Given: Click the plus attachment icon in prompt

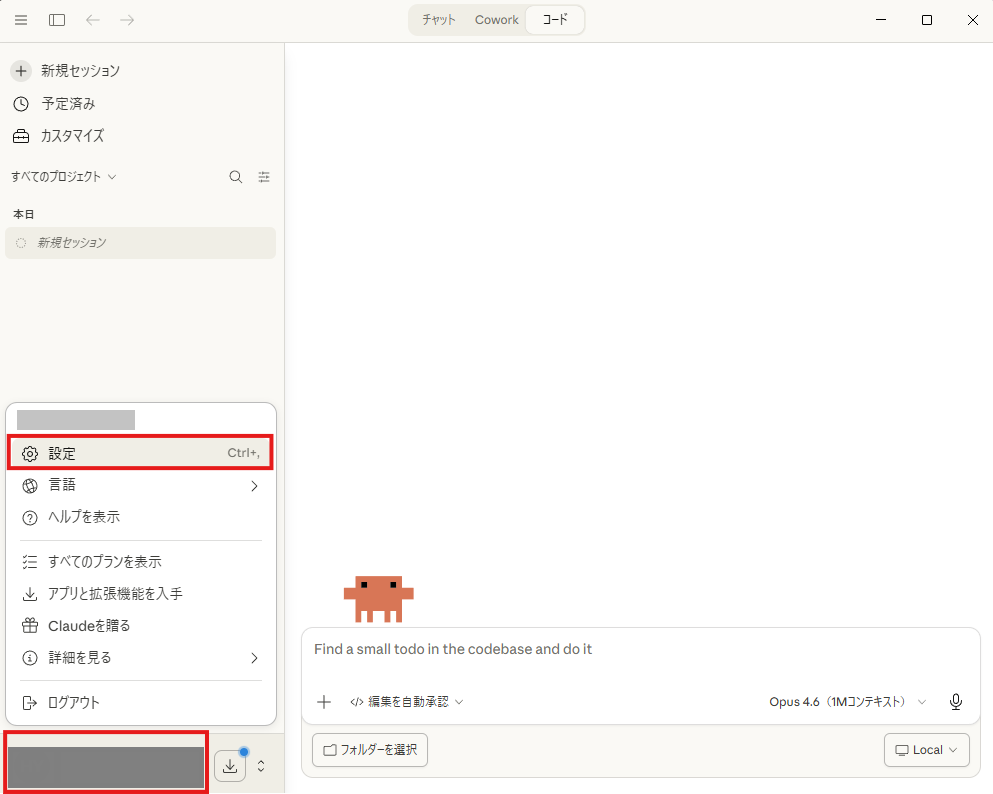Looking at the screenshot, I should click(x=324, y=702).
